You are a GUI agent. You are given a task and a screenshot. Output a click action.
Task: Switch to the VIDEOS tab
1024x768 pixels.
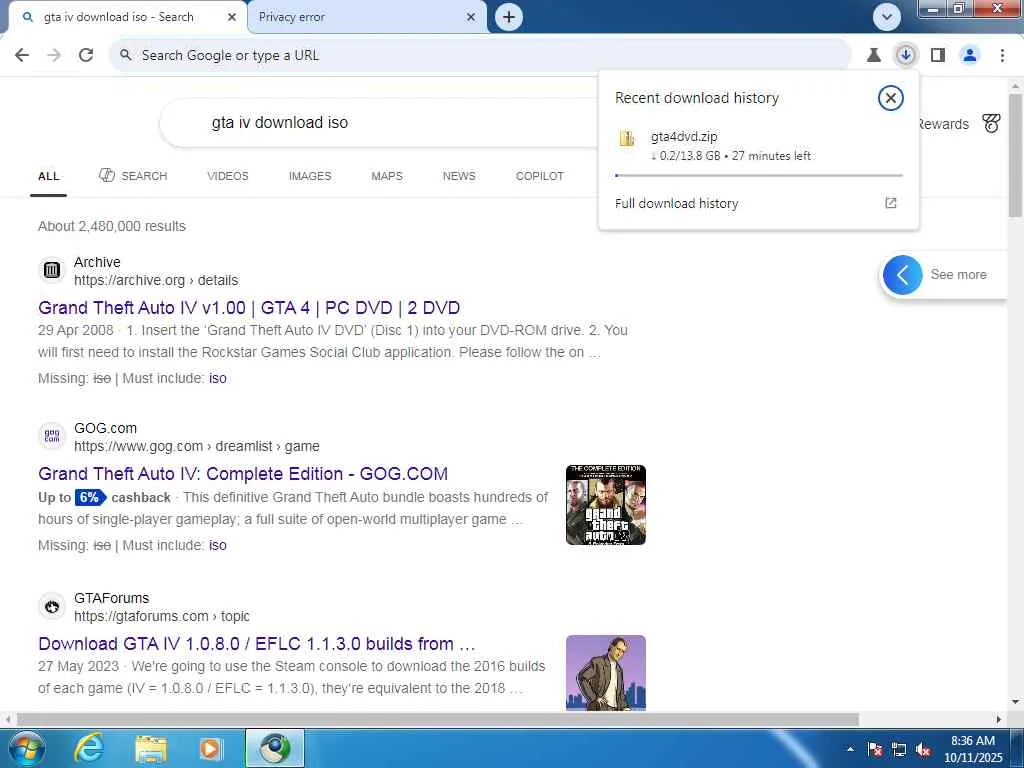(x=228, y=176)
